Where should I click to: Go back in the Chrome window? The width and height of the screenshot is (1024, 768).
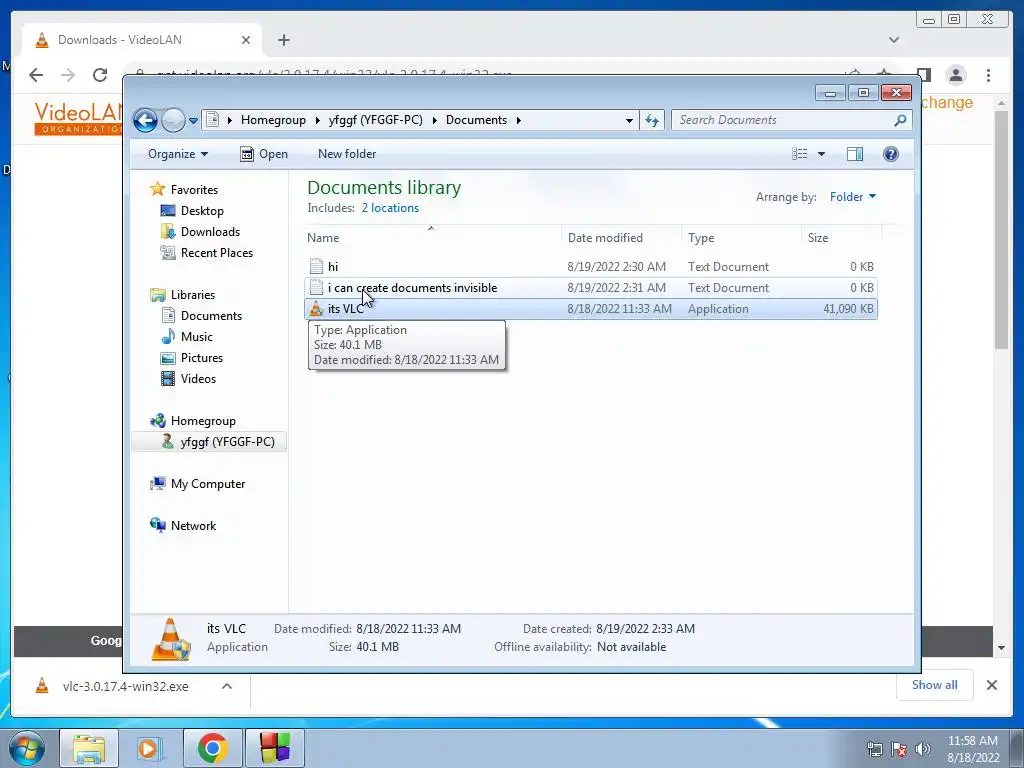point(36,75)
